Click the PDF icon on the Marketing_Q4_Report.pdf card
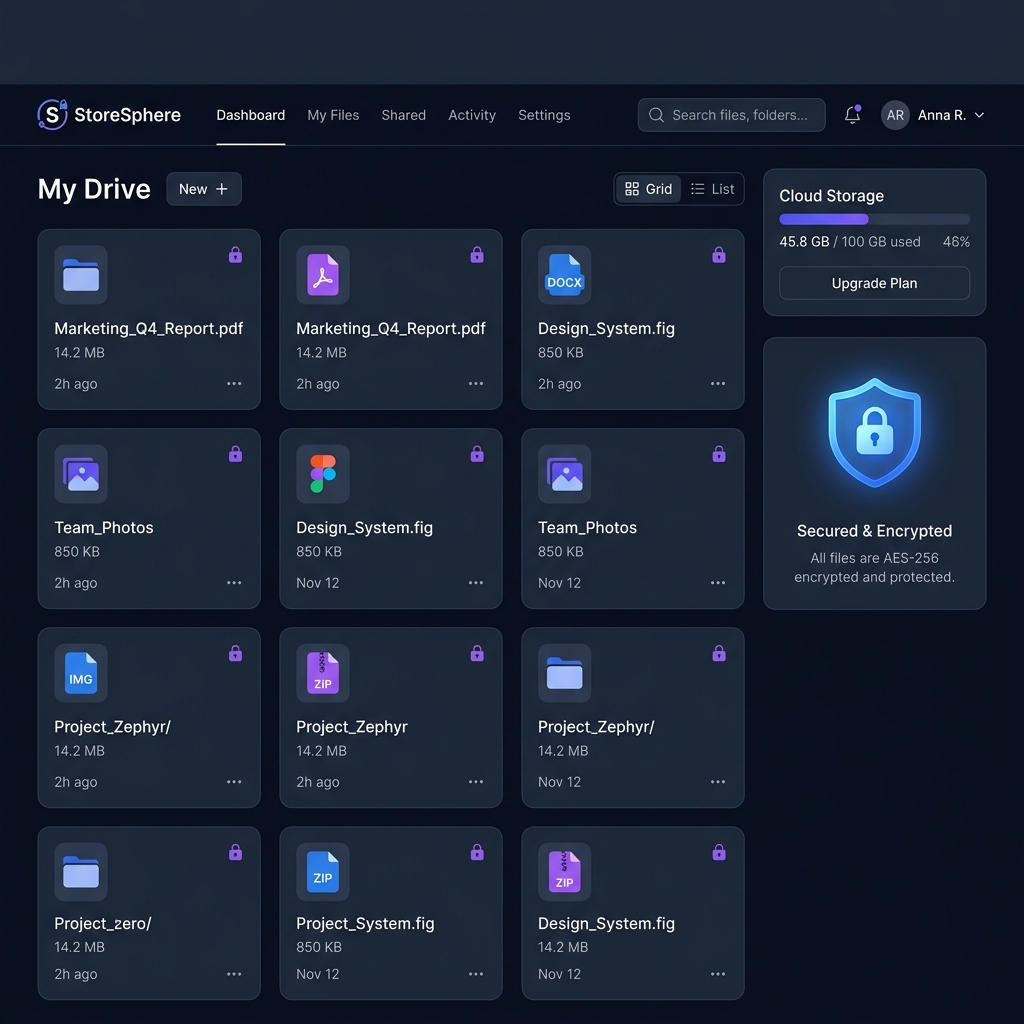 323,275
